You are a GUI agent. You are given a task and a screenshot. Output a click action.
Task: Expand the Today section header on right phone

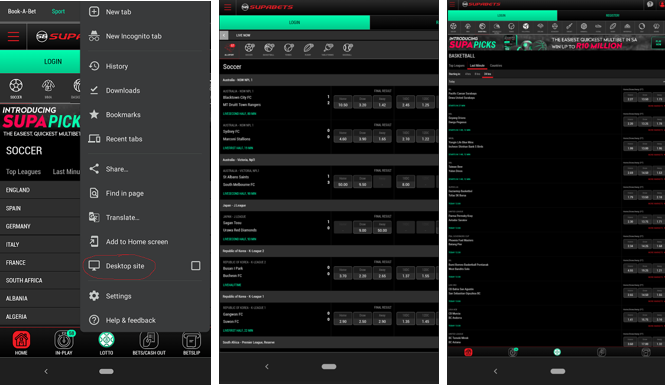(556, 82)
